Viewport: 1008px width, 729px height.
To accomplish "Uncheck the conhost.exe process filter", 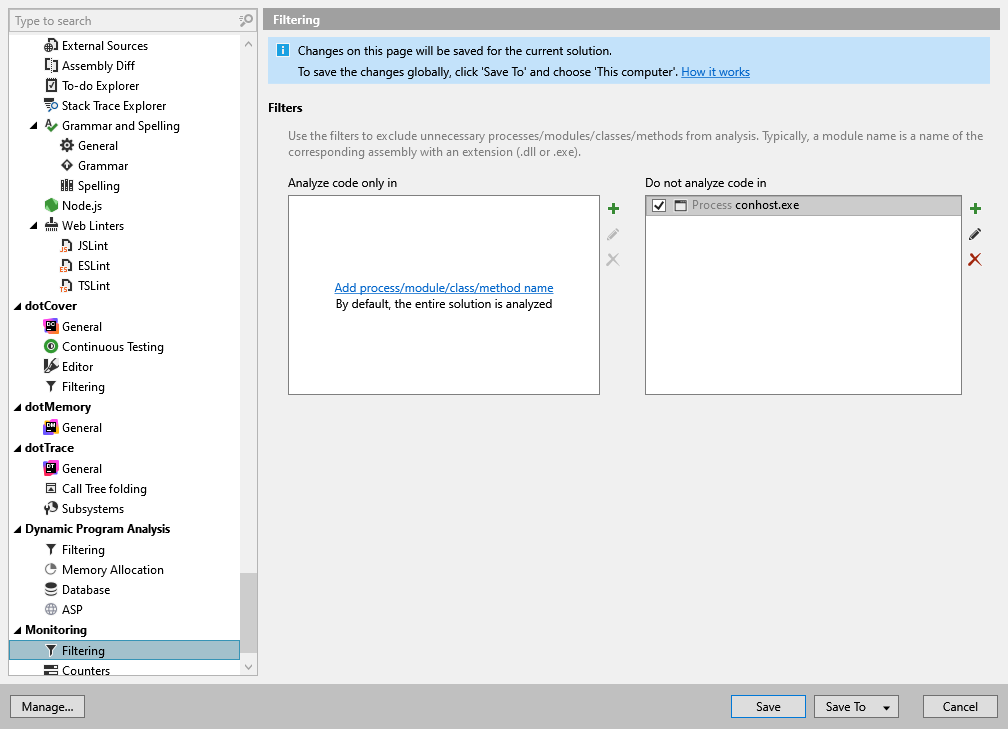I will [659, 205].
